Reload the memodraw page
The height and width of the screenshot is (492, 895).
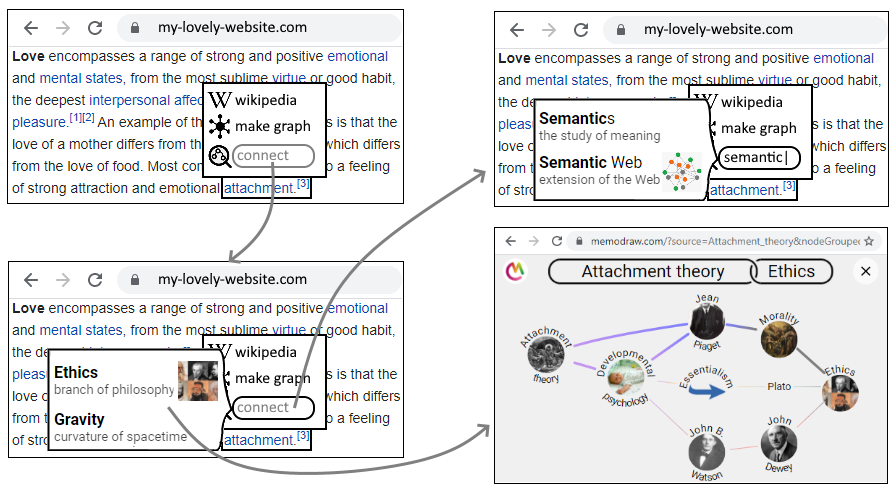pos(557,241)
